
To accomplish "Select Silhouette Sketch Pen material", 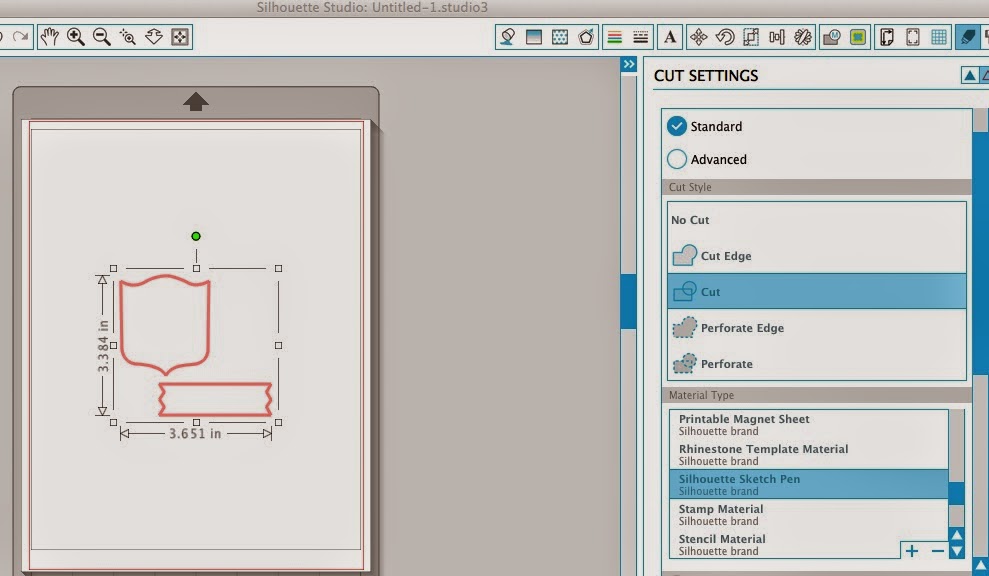I will pyautogui.click(x=809, y=485).
